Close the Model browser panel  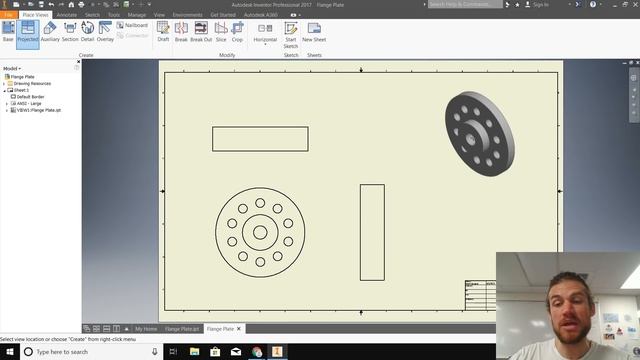(x=78, y=62)
